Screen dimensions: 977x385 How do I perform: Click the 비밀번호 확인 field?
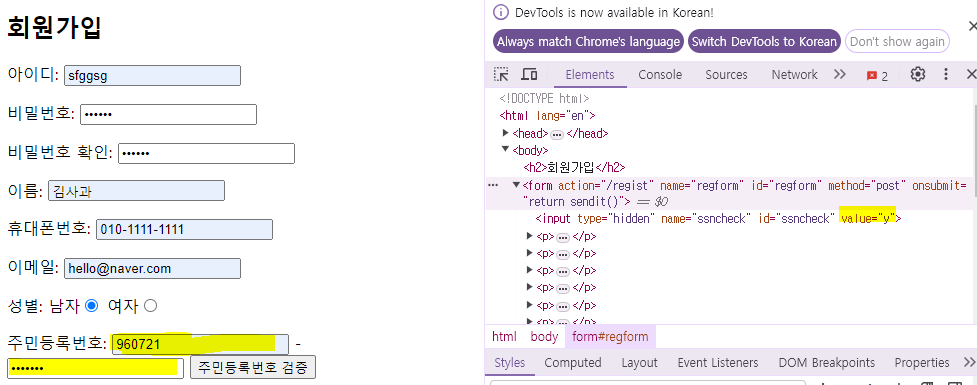click(206, 153)
